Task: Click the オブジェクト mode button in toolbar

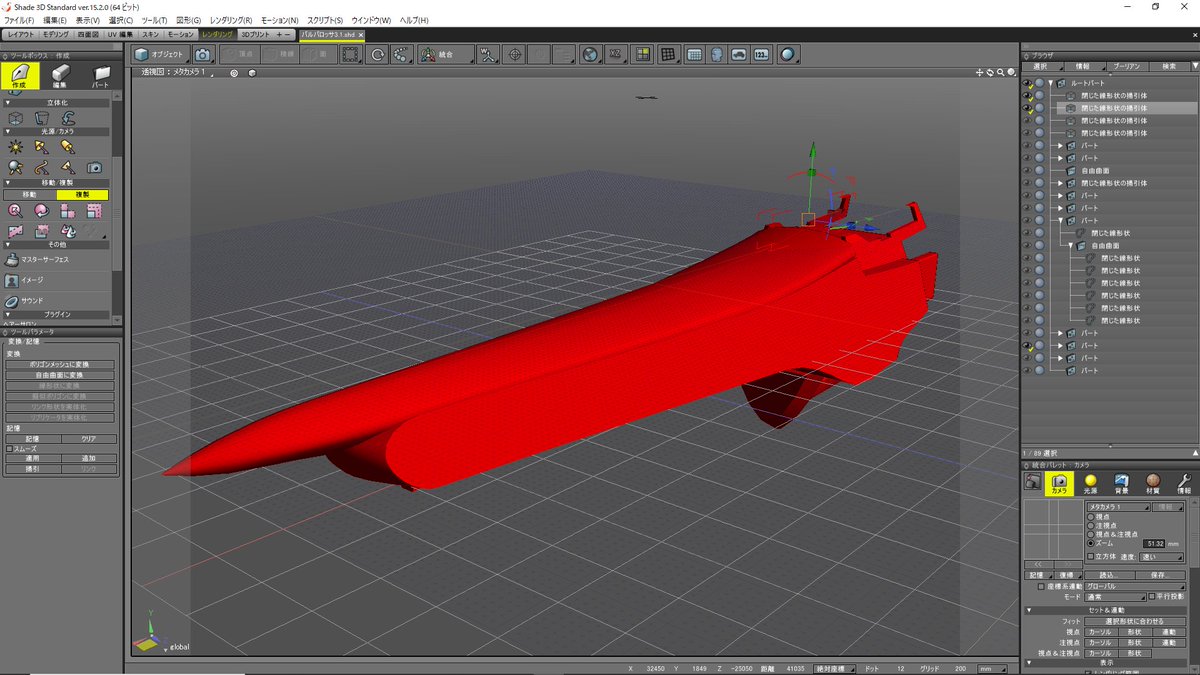Action: [x=160, y=54]
